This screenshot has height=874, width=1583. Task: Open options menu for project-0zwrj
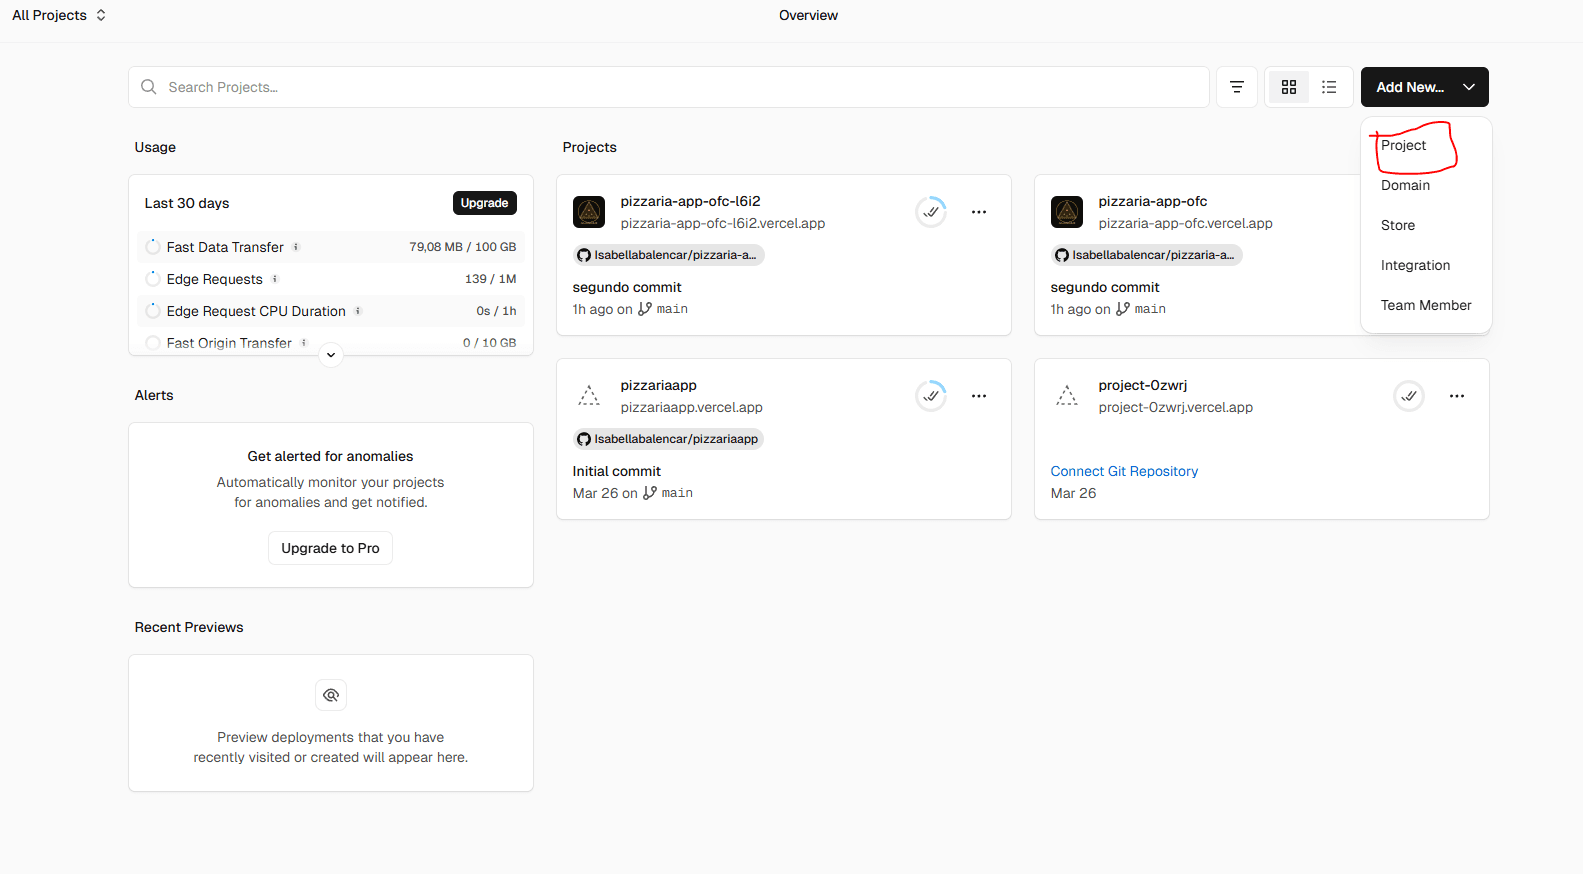1456,396
